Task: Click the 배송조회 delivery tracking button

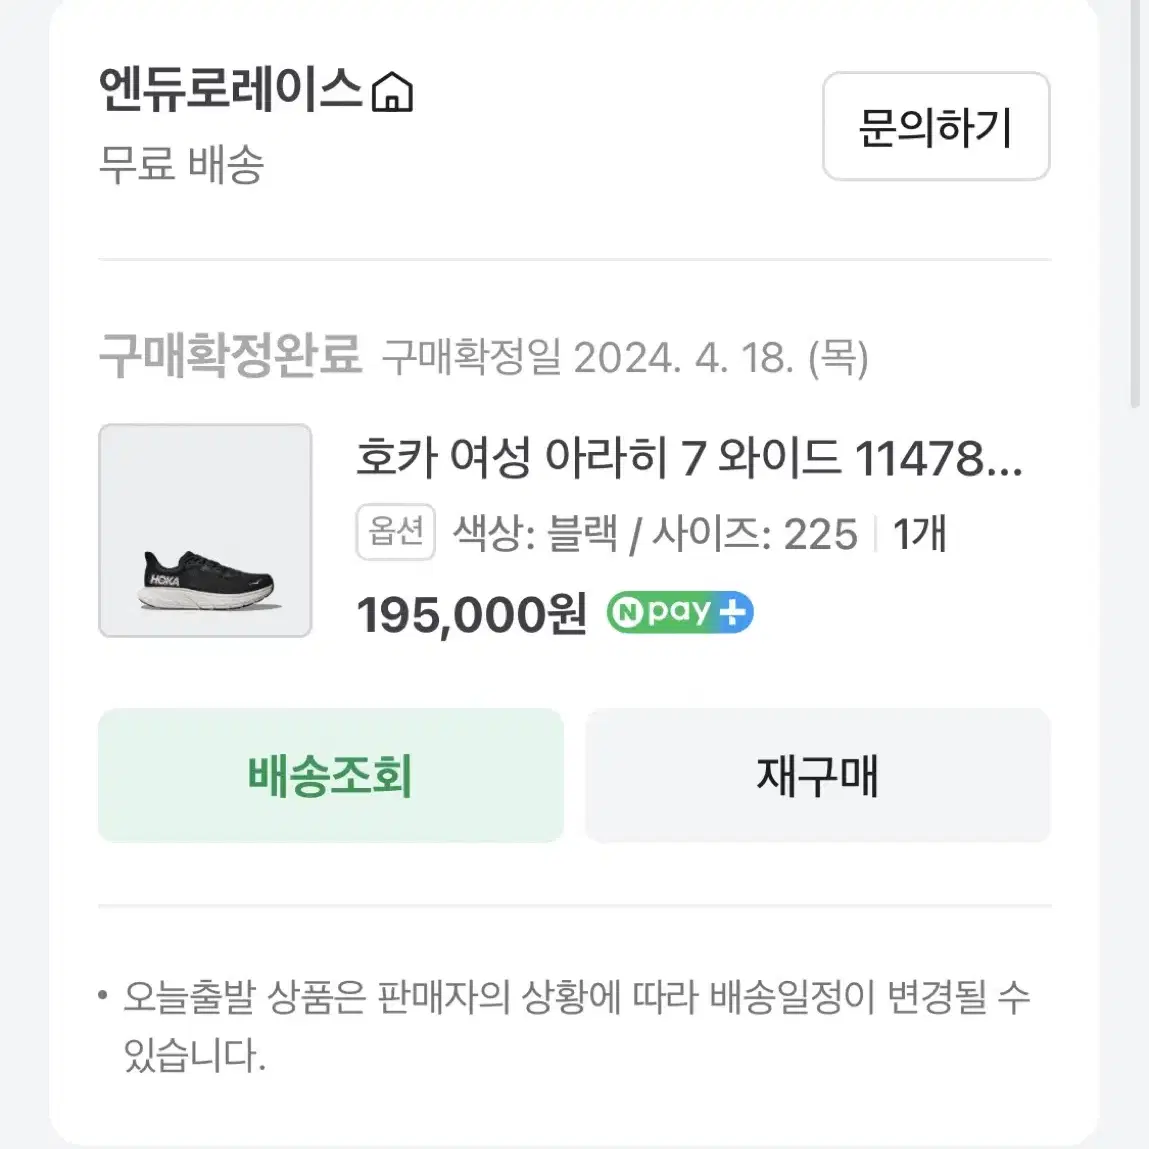Action: coord(330,775)
